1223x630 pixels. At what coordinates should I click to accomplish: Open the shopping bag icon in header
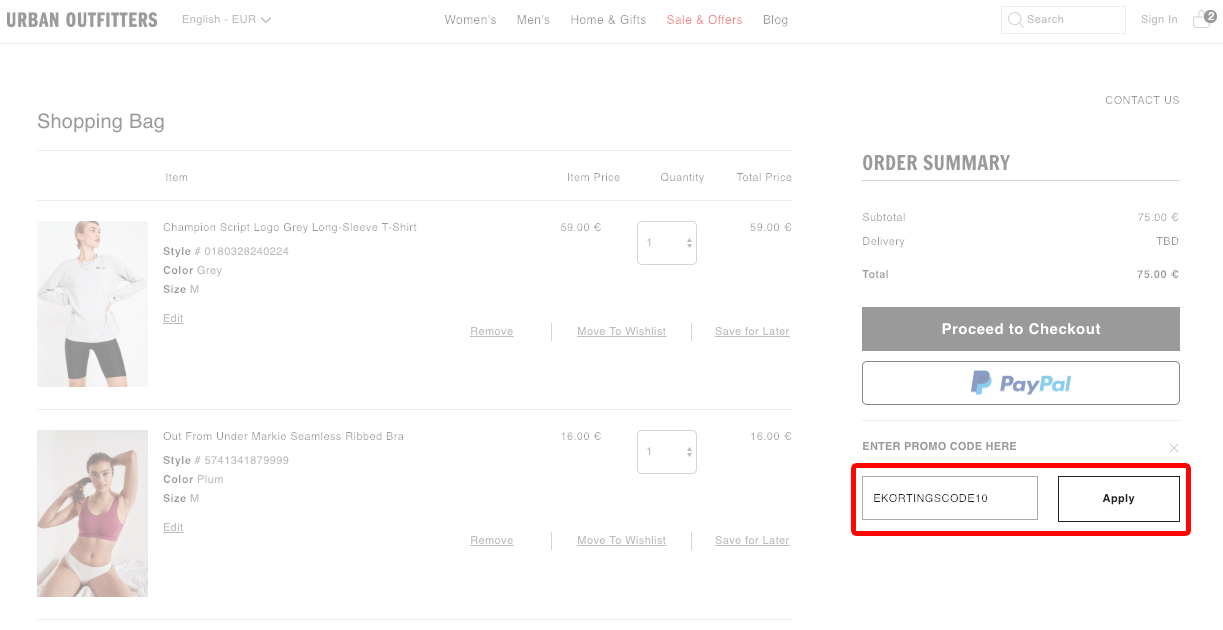pyautogui.click(x=1203, y=19)
